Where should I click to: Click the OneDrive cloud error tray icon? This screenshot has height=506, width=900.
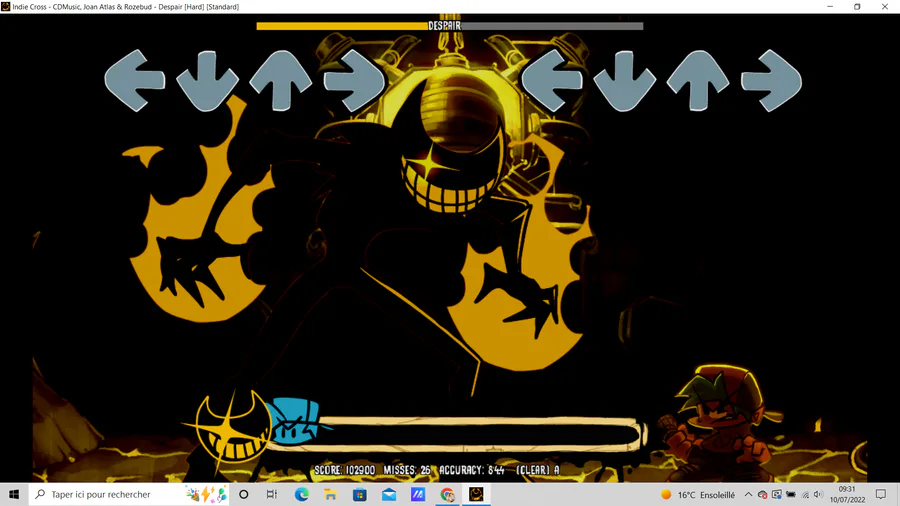click(762, 495)
